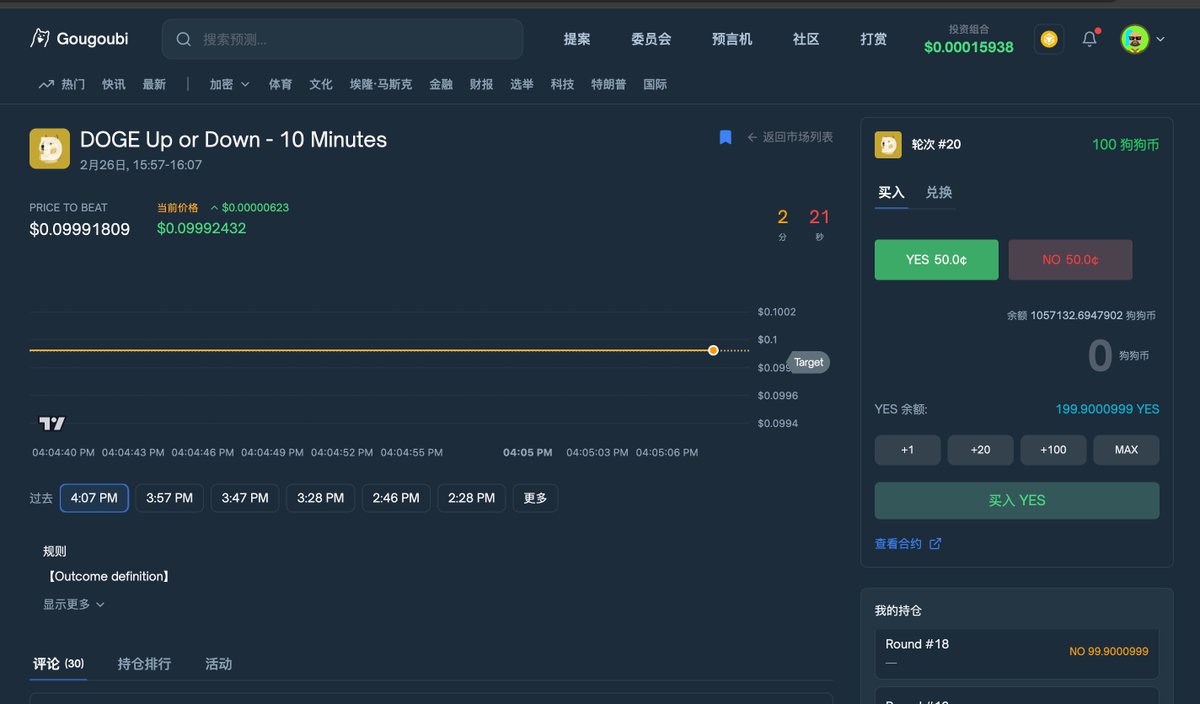Click the external link icon beside 查看合约
This screenshot has height=704, width=1200.
[x=936, y=544]
